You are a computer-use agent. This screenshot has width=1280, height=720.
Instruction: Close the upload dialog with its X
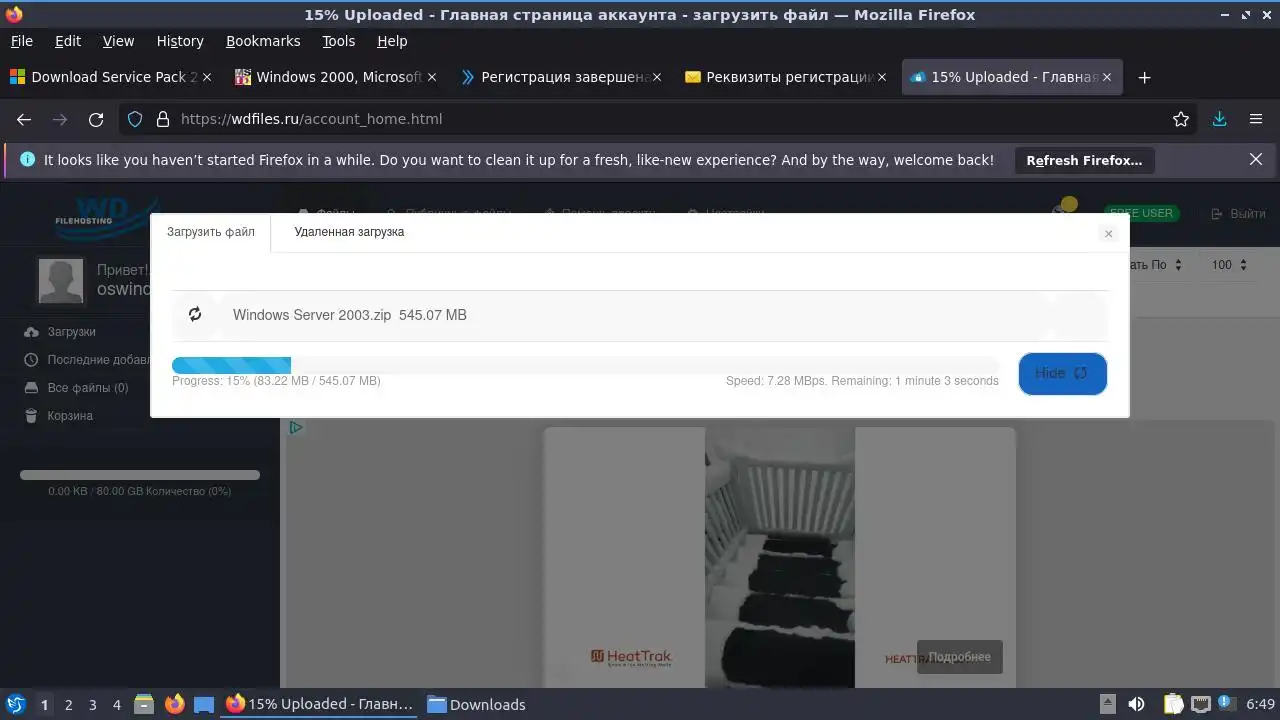pos(1108,233)
